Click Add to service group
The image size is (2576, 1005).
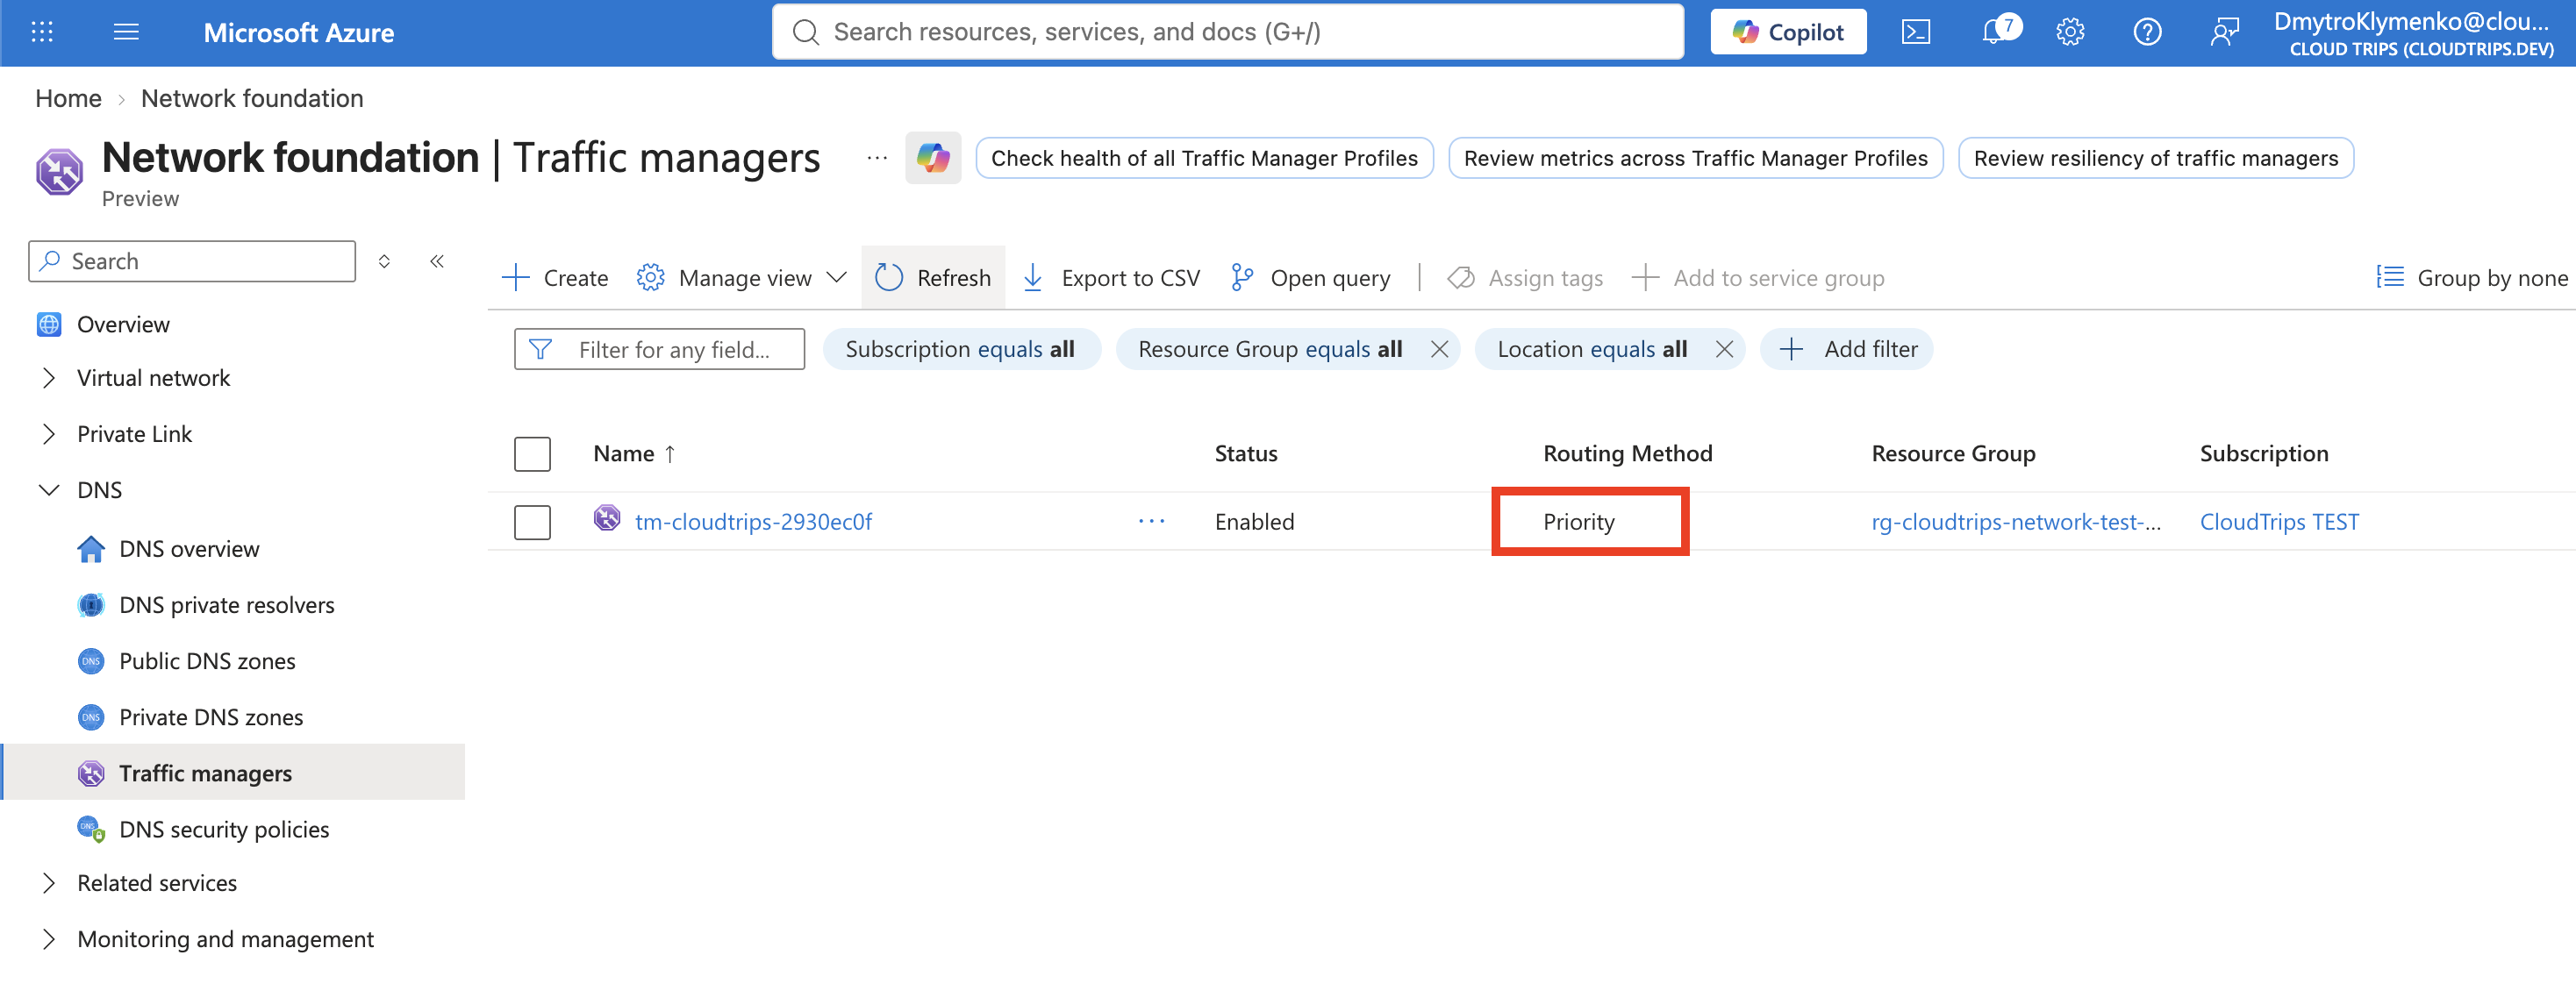pyautogui.click(x=1758, y=278)
